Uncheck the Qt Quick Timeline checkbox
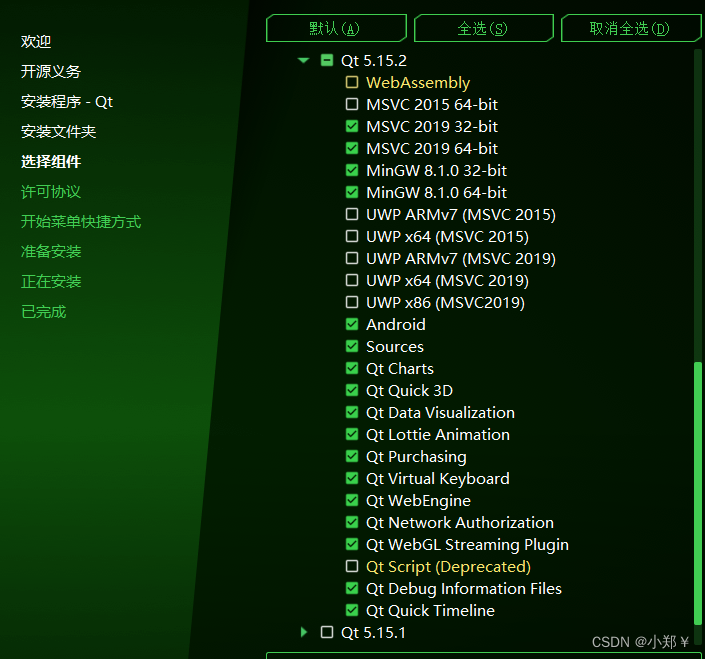The image size is (705, 659). (352, 610)
